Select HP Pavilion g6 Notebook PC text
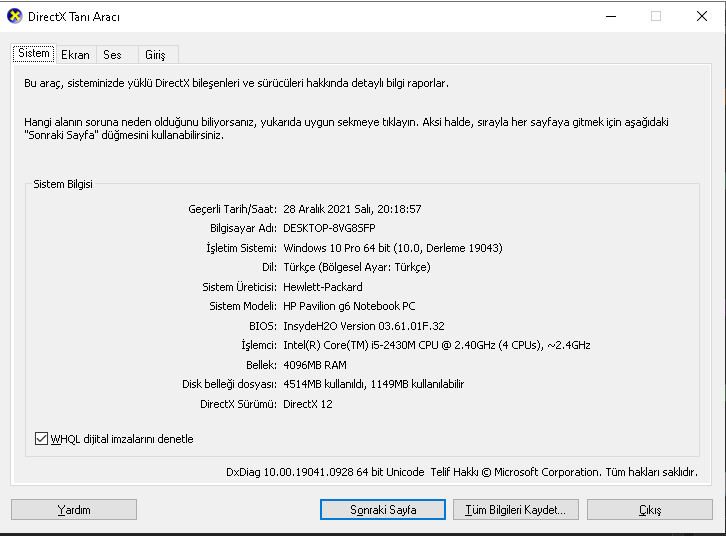Image resolution: width=726 pixels, height=536 pixels. (x=349, y=306)
